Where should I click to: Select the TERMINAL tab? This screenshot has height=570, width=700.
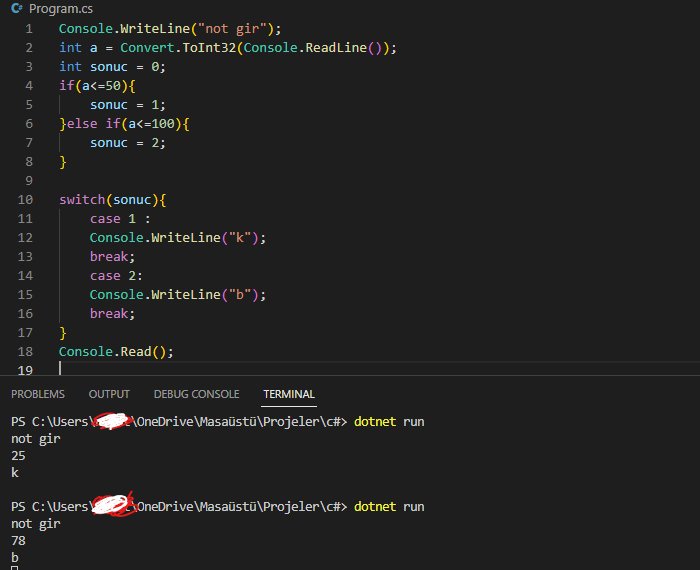(x=289, y=394)
